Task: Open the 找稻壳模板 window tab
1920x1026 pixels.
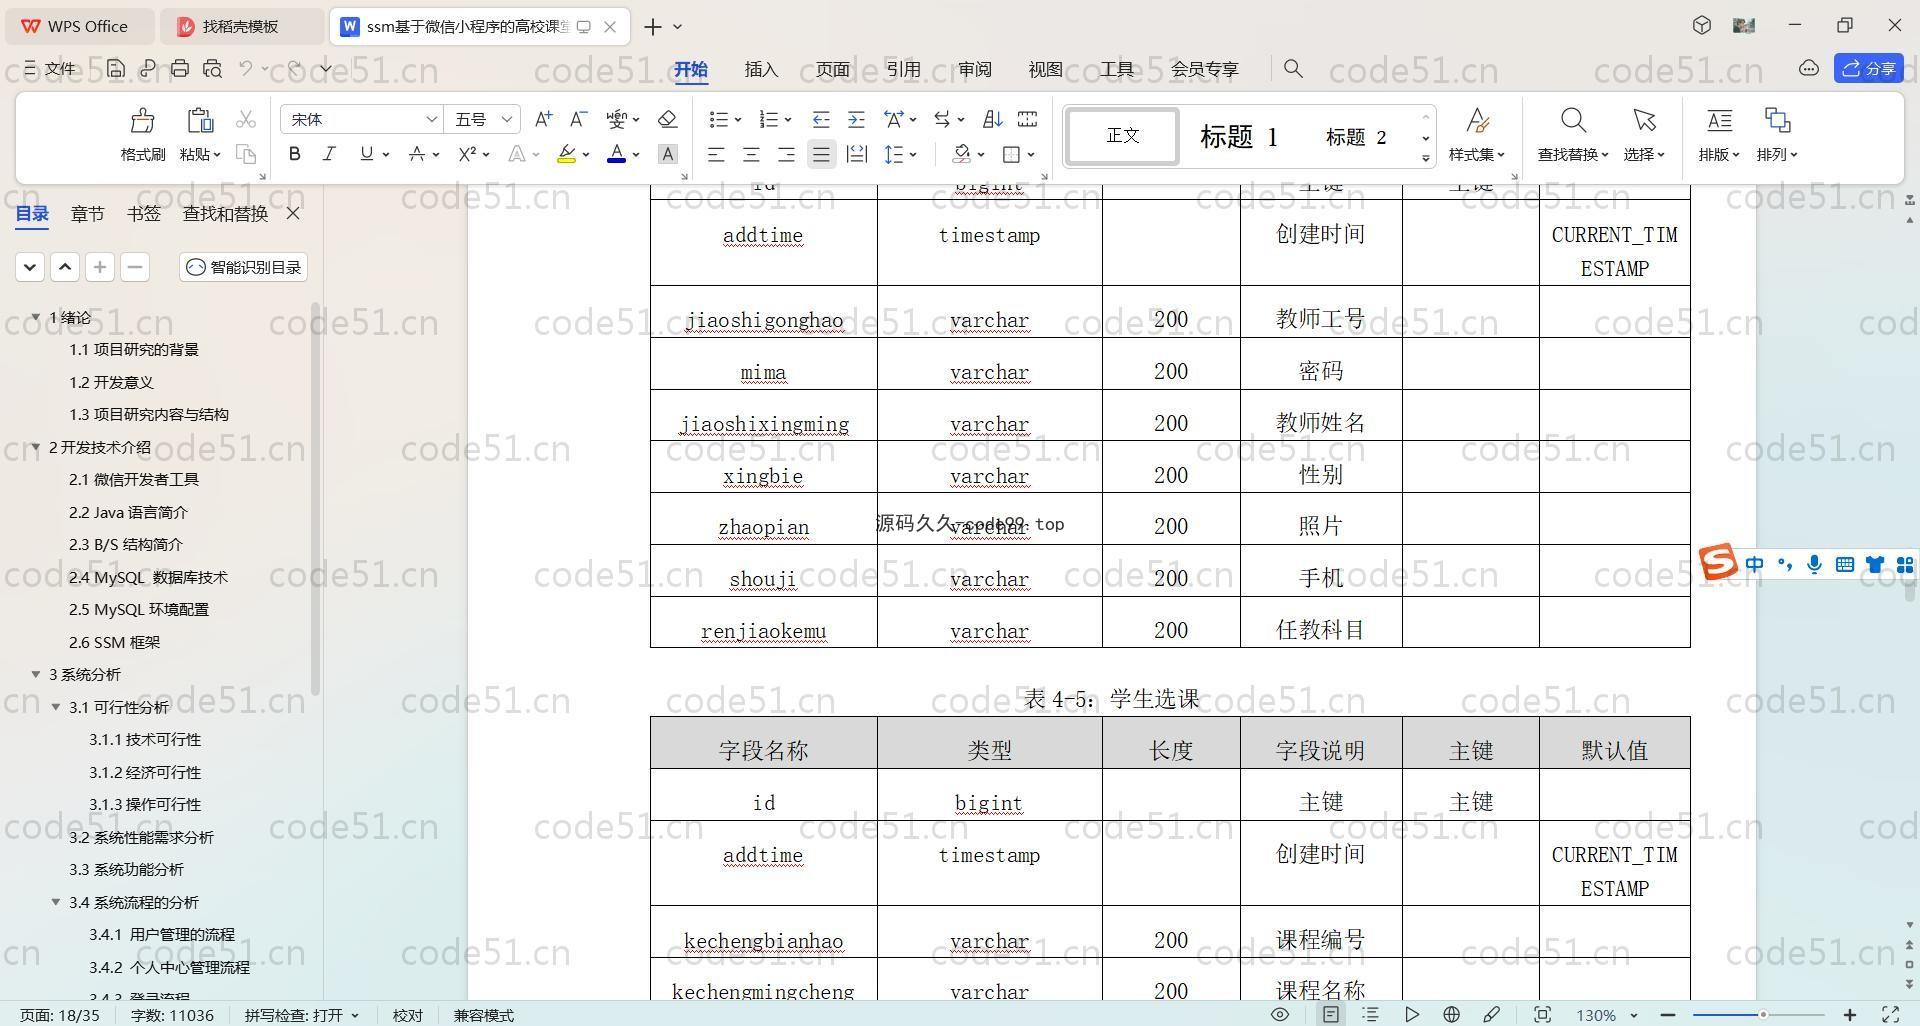Action: (240, 26)
